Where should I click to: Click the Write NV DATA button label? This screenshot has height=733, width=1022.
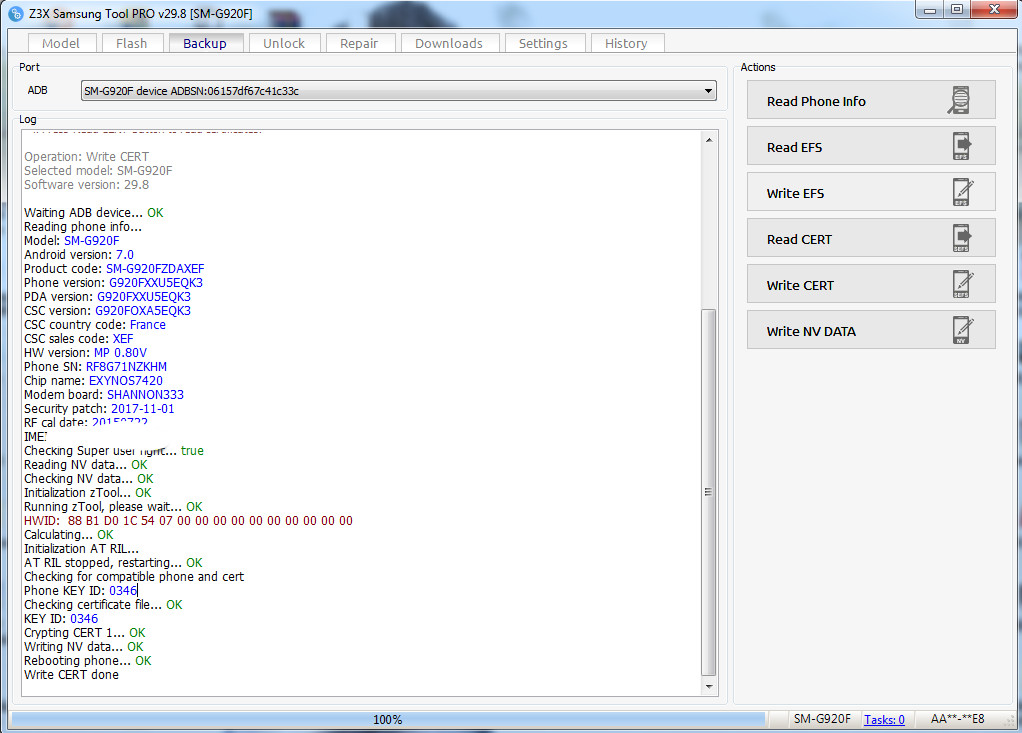pos(811,331)
